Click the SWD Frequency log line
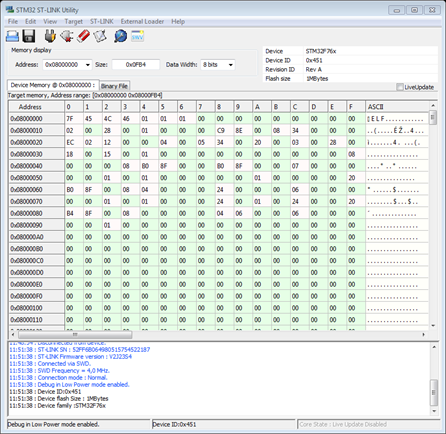This screenshot has height=434, width=446. pos(59,371)
